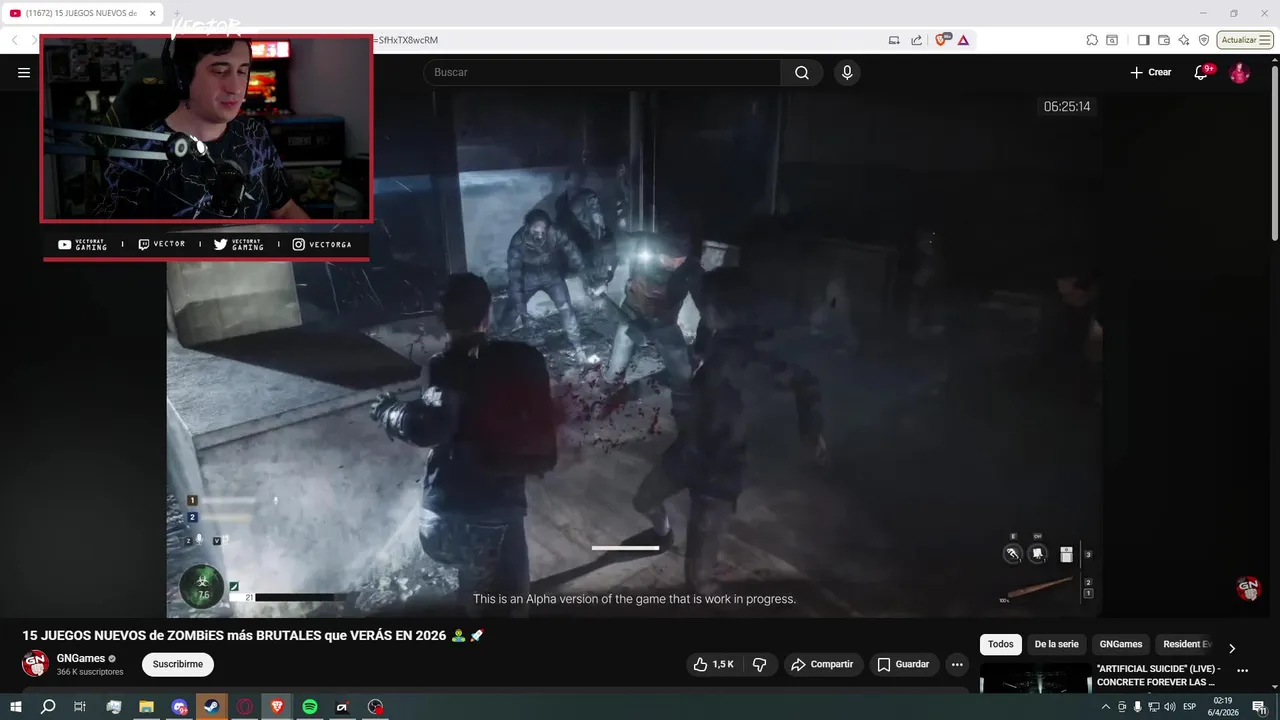Viewport: 1280px width, 720px height.
Task: Open Brave VPN shield icon
Action: click(x=1204, y=40)
